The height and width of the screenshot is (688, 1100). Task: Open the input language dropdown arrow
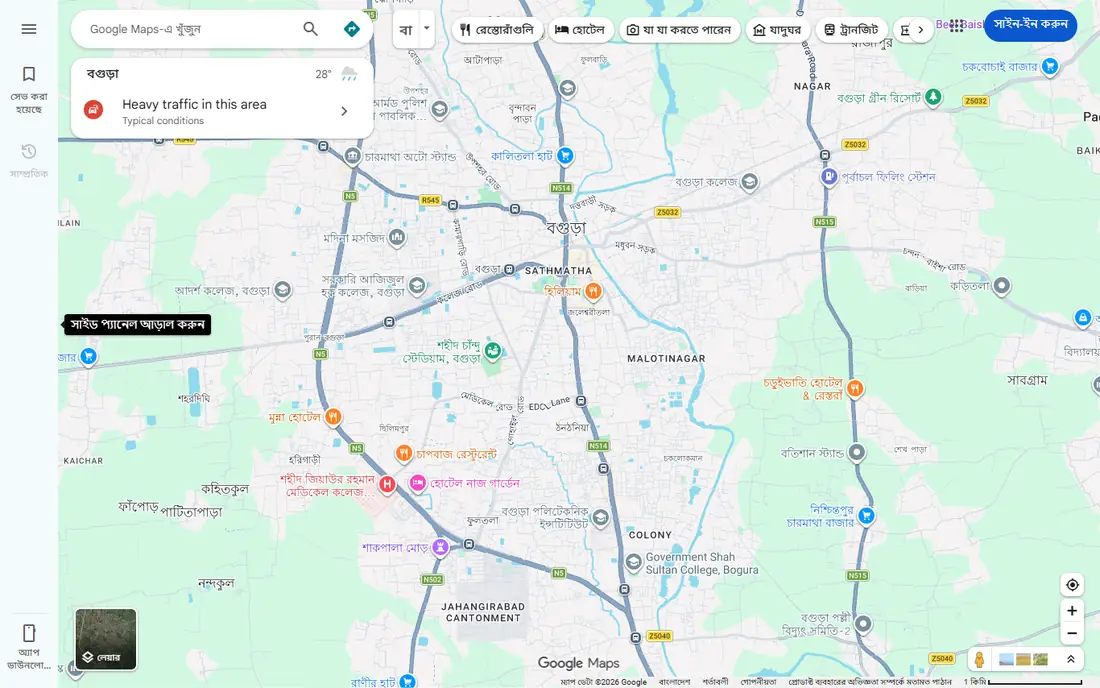[x=426, y=29]
